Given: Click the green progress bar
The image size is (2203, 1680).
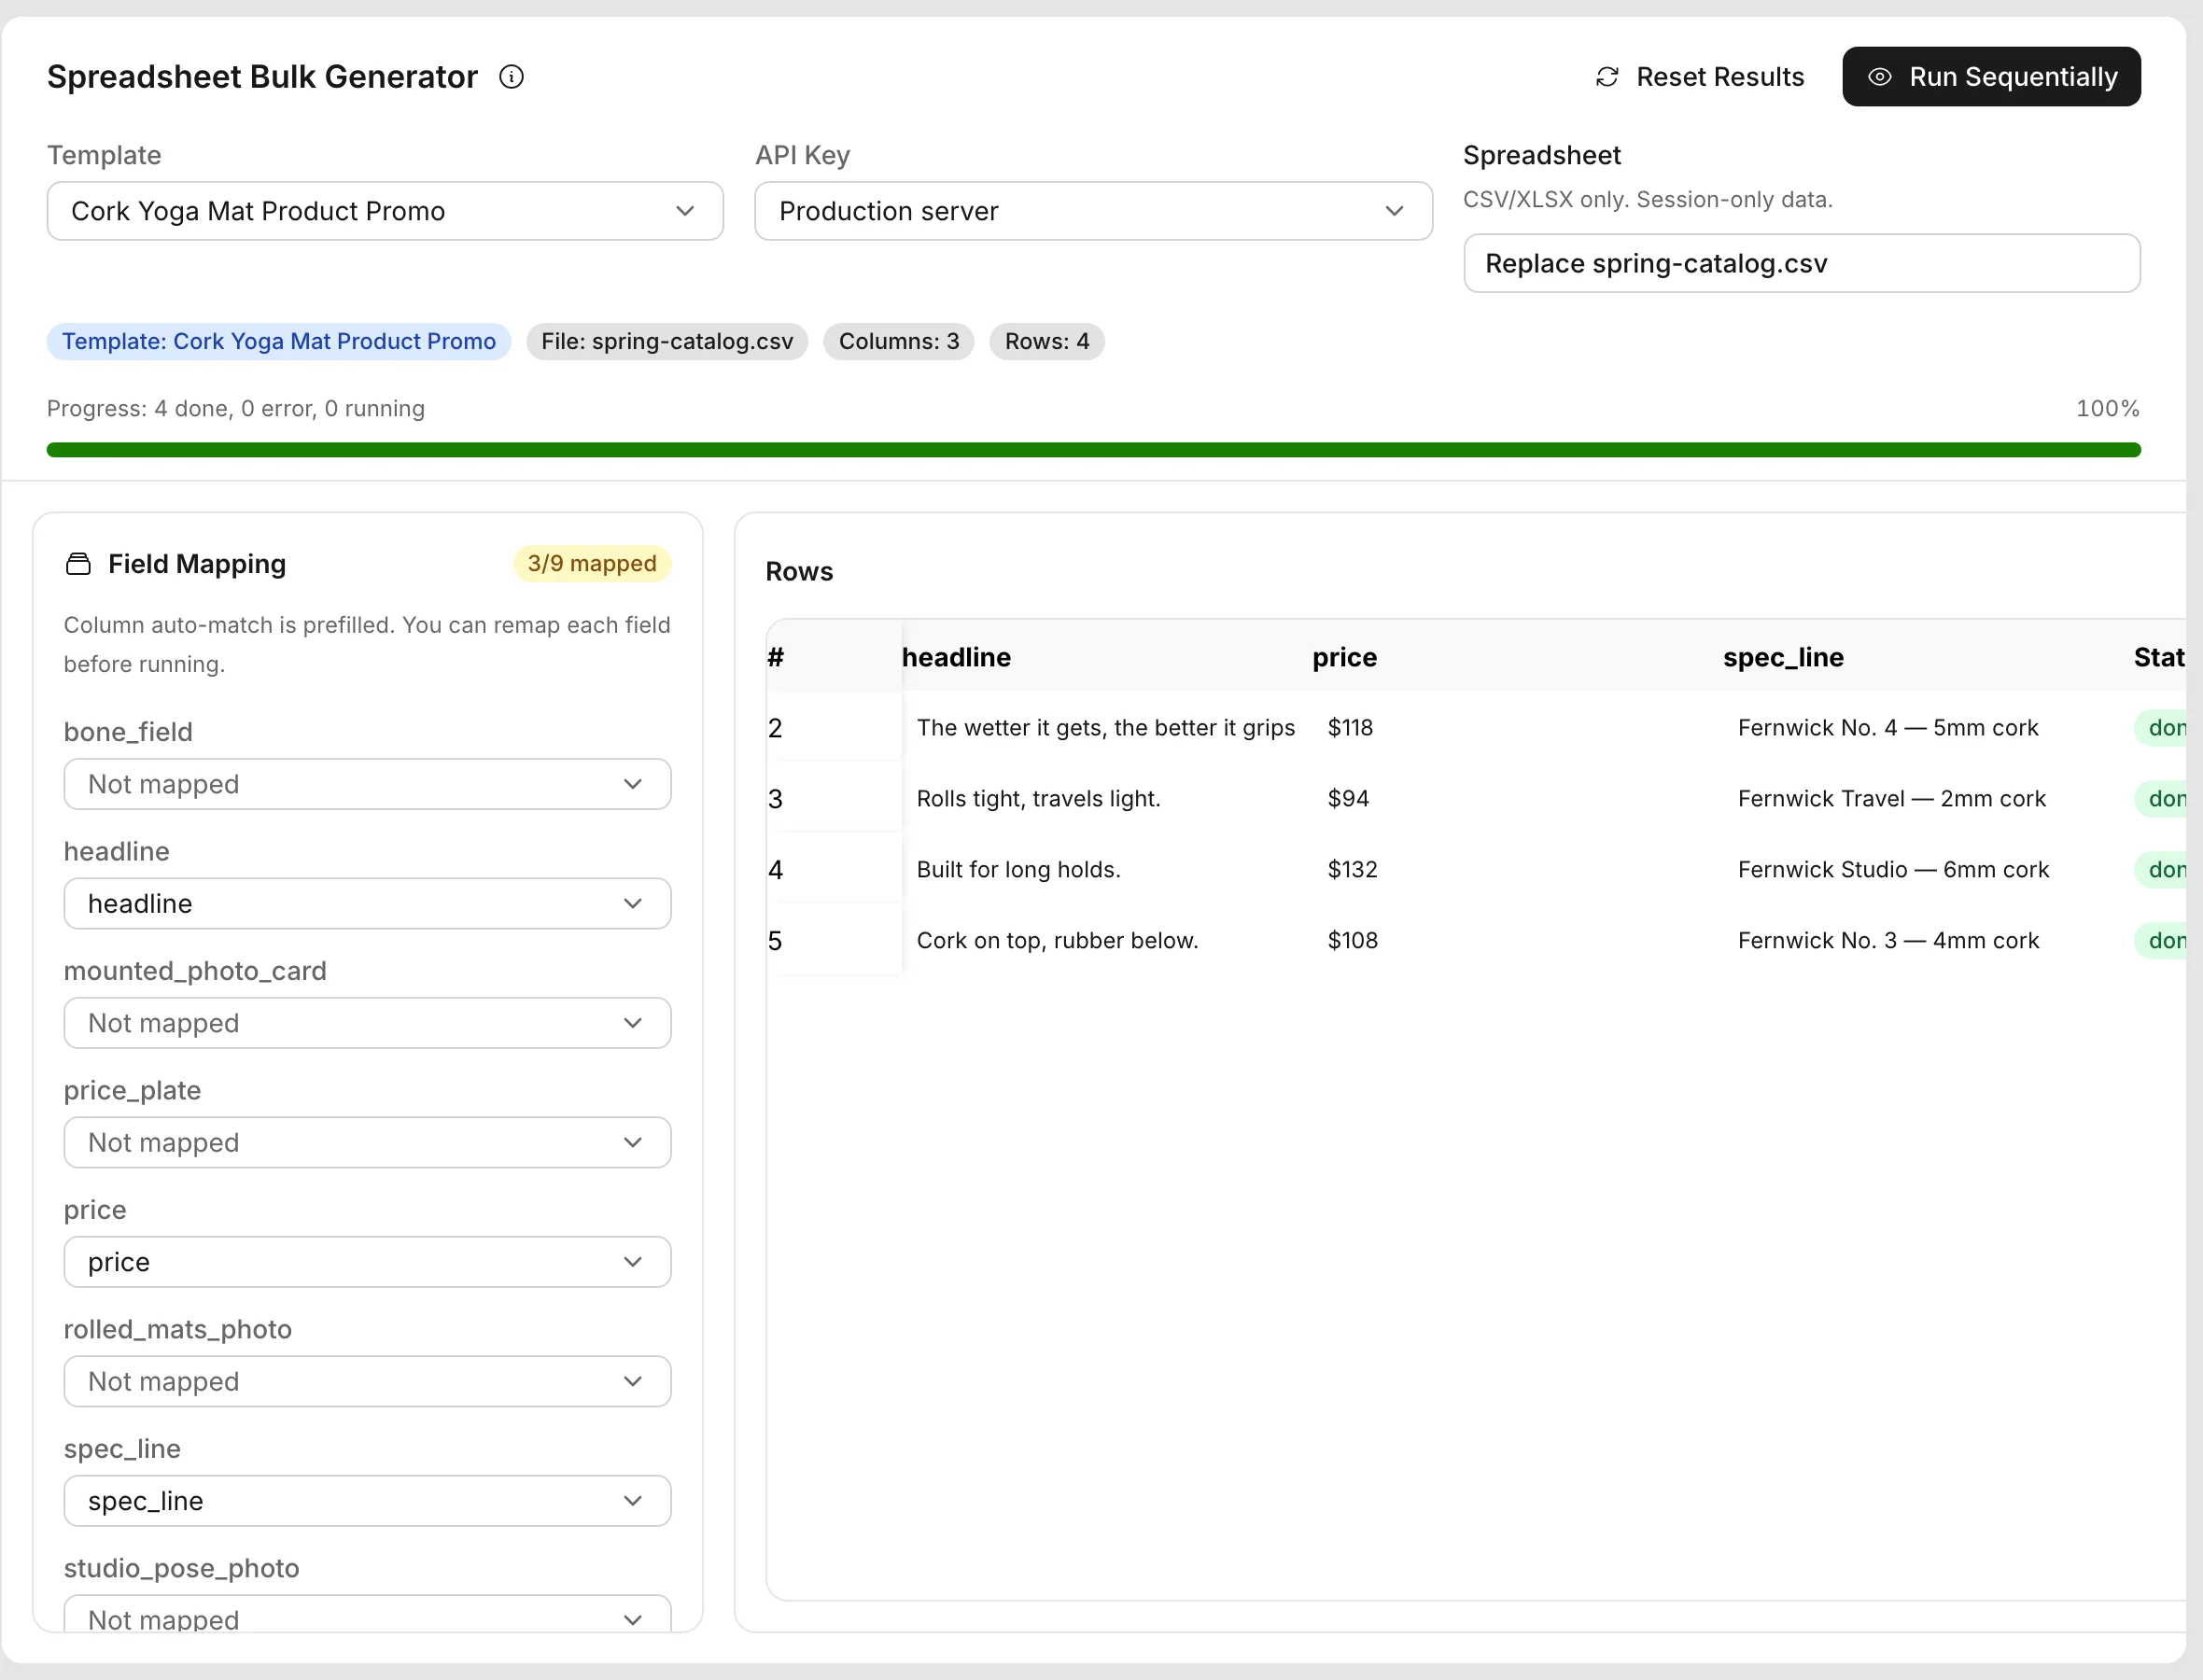Looking at the screenshot, I should point(1093,450).
